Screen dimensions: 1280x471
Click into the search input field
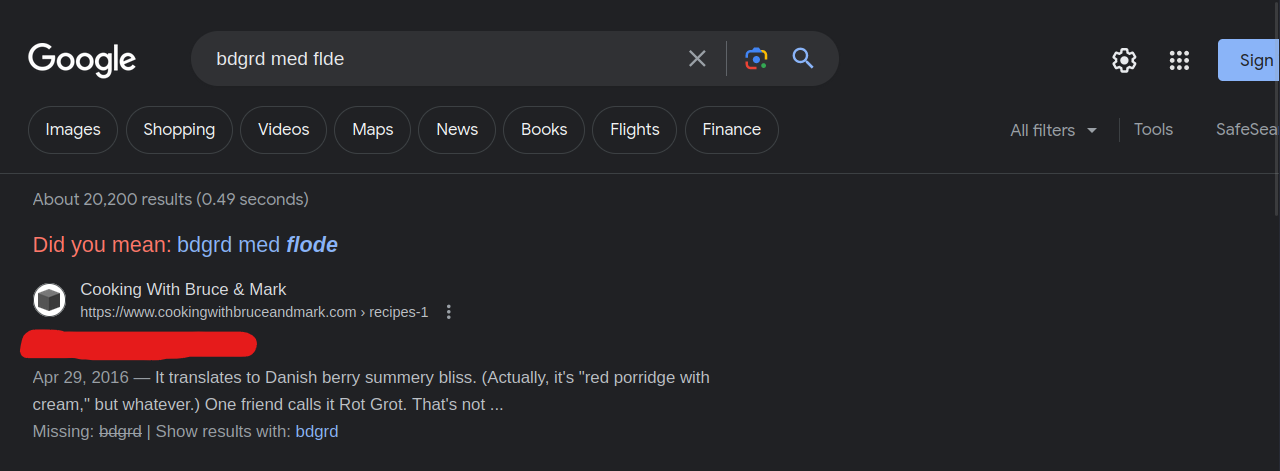tap(440, 59)
